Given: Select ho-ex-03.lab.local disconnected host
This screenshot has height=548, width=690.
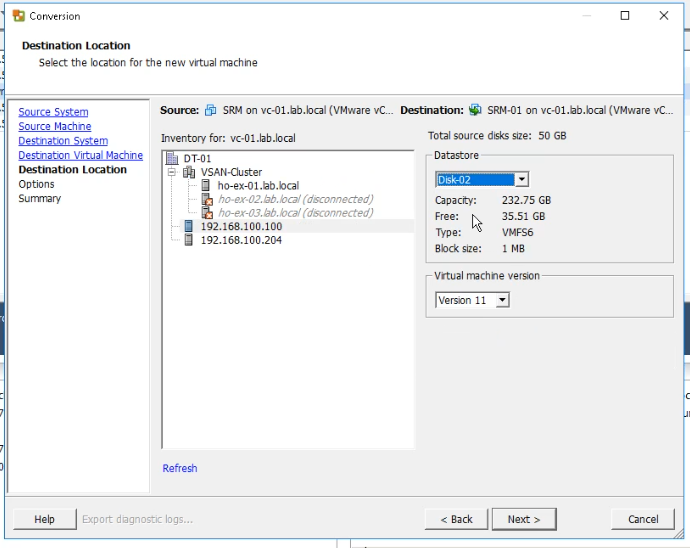Looking at the screenshot, I should tap(295, 213).
